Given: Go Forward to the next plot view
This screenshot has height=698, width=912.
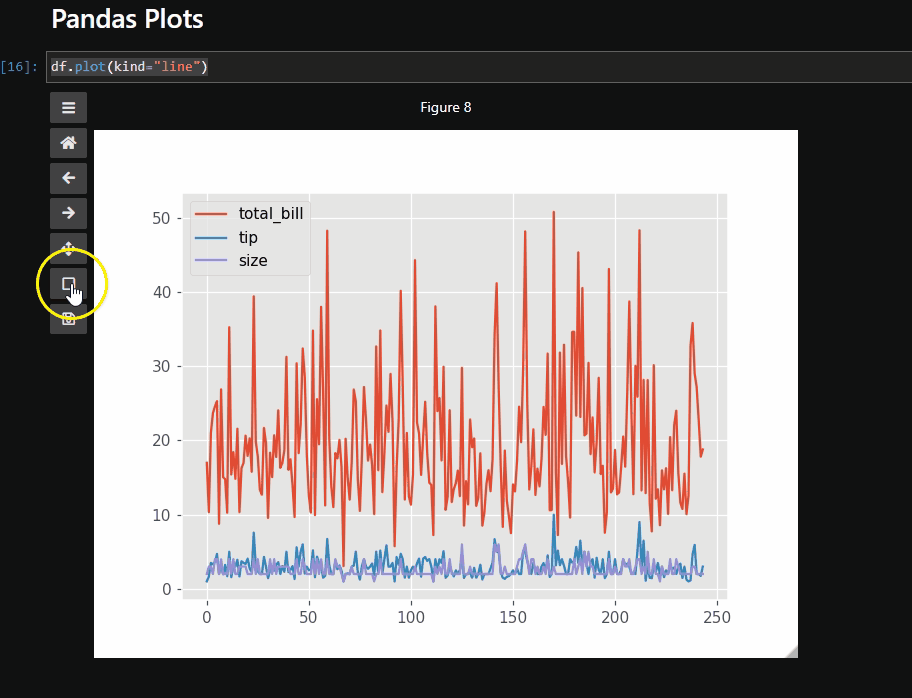Looking at the screenshot, I should 67,213.
